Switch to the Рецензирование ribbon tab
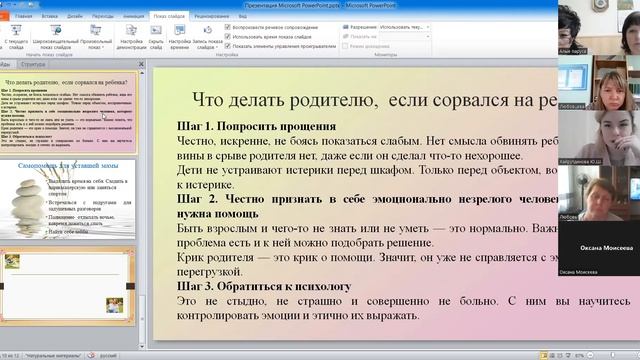 pyautogui.click(x=211, y=16)
